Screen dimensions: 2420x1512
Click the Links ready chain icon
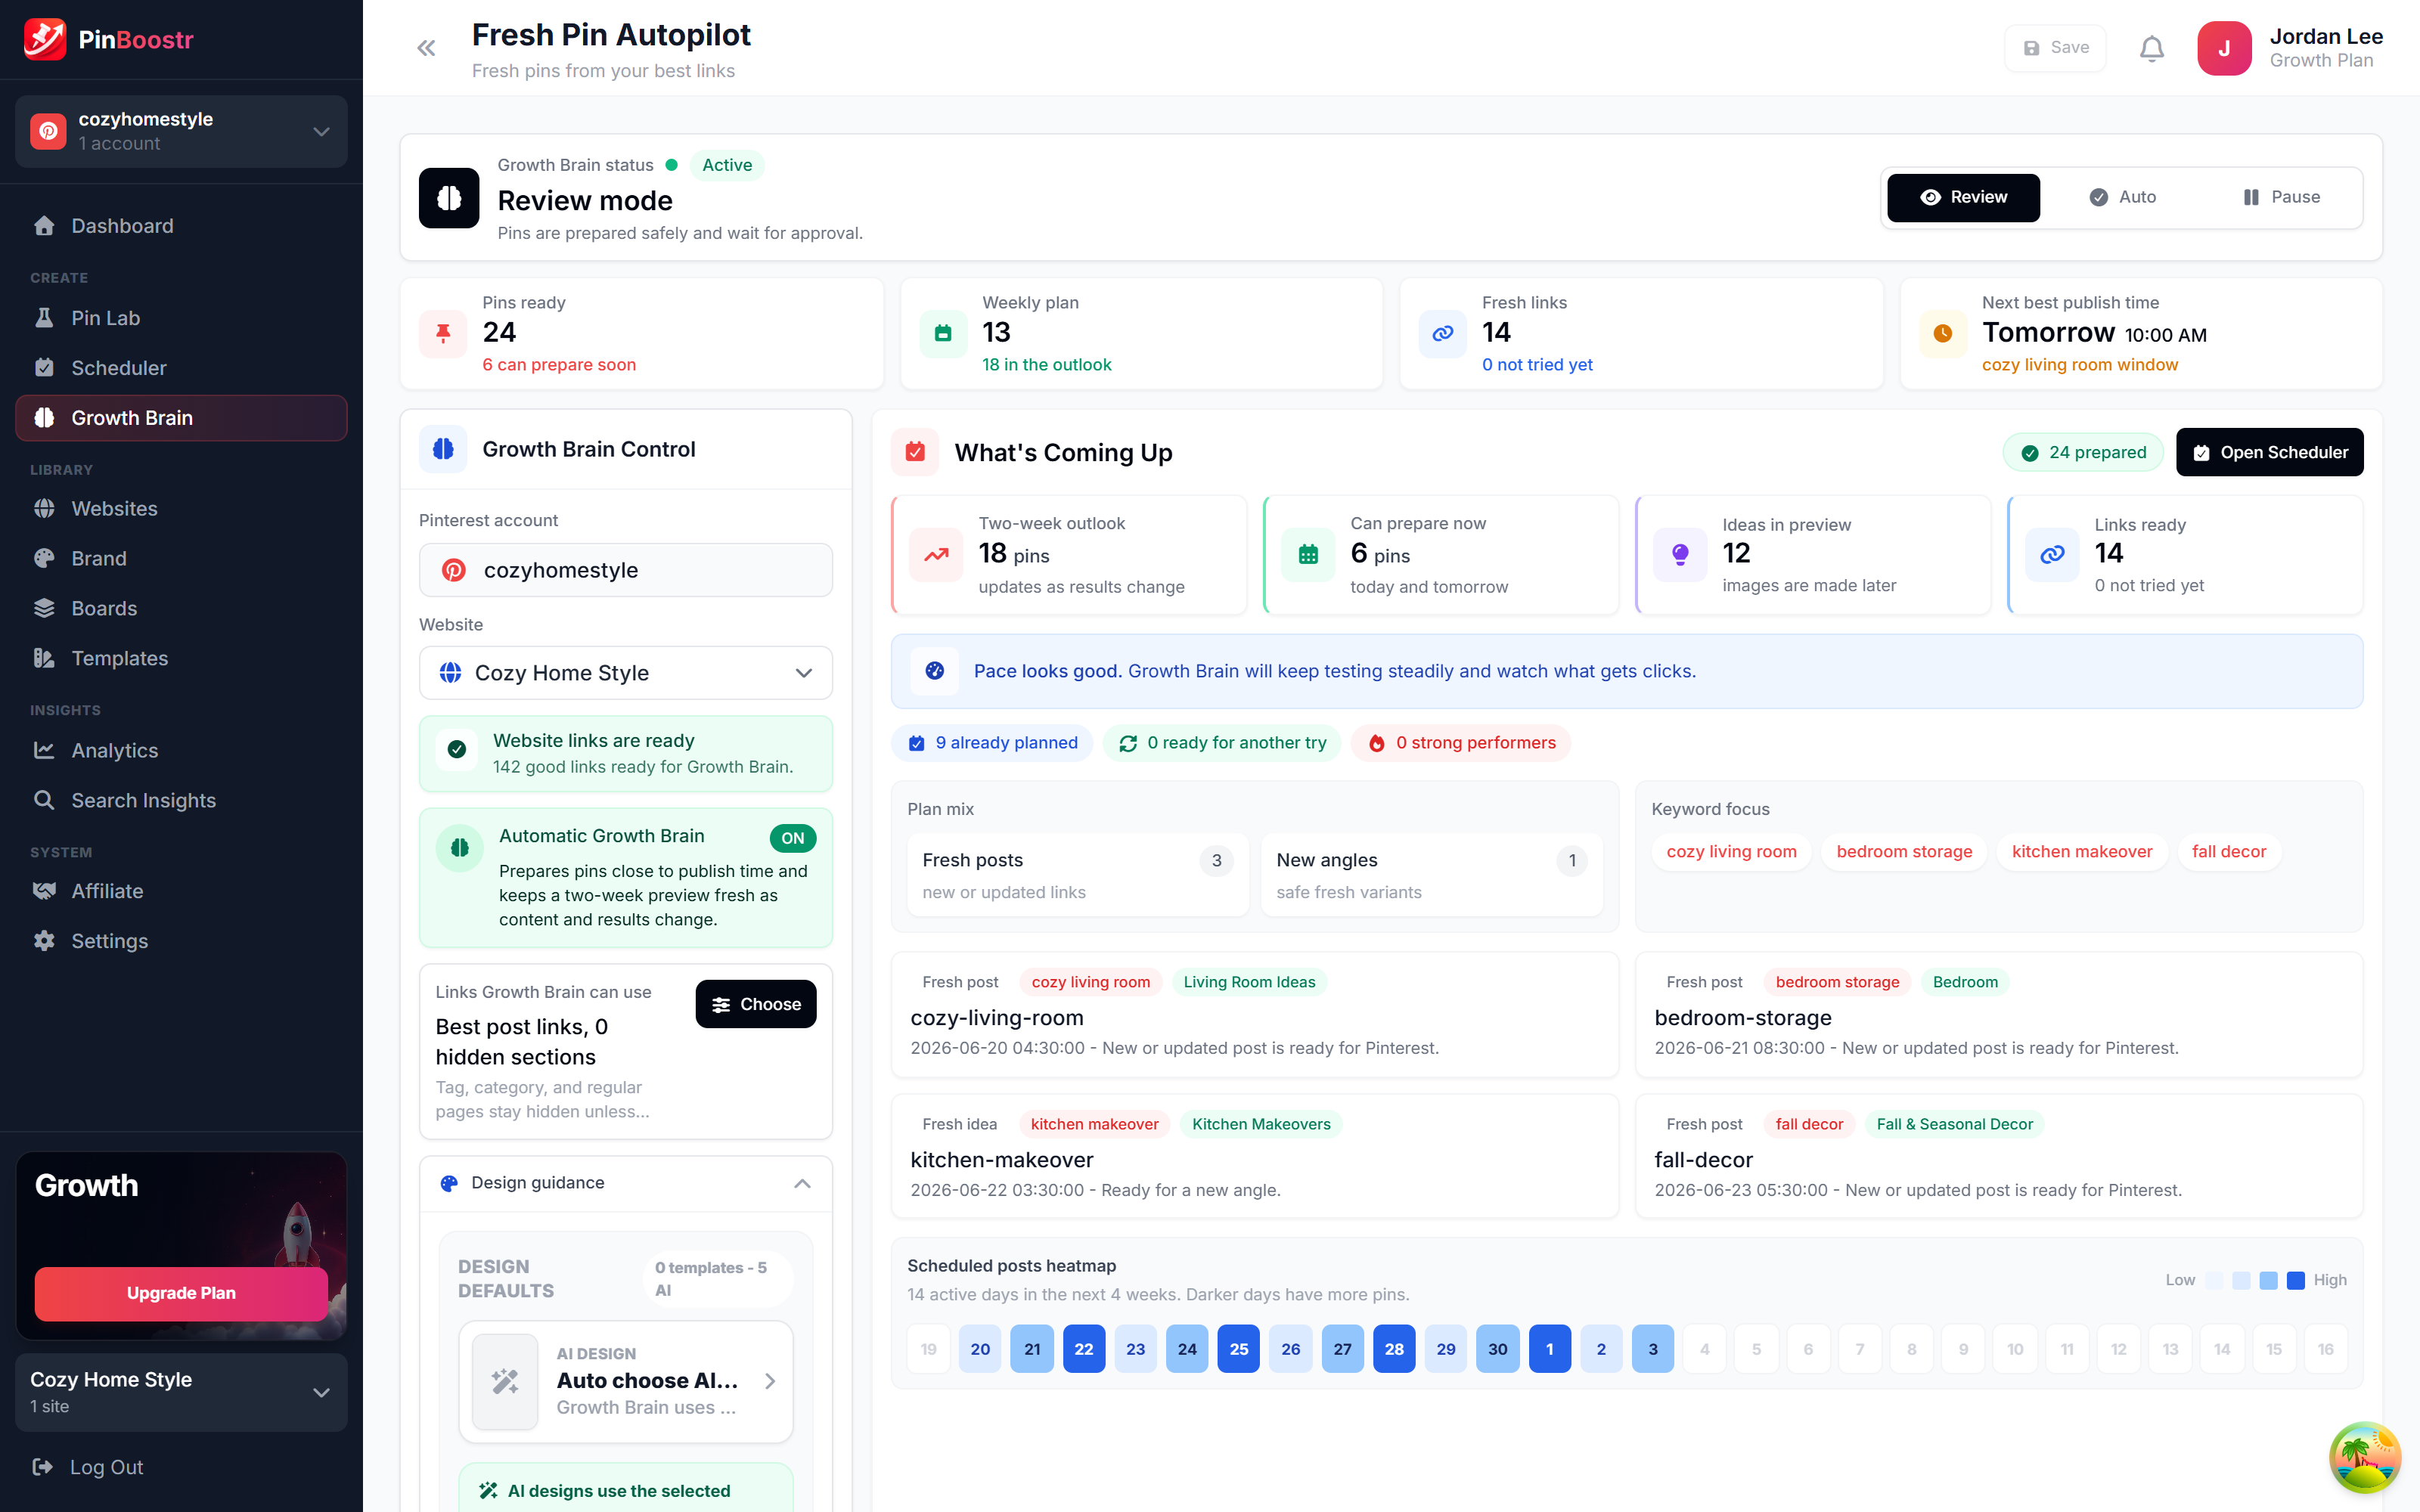[x=2052, y=554]
